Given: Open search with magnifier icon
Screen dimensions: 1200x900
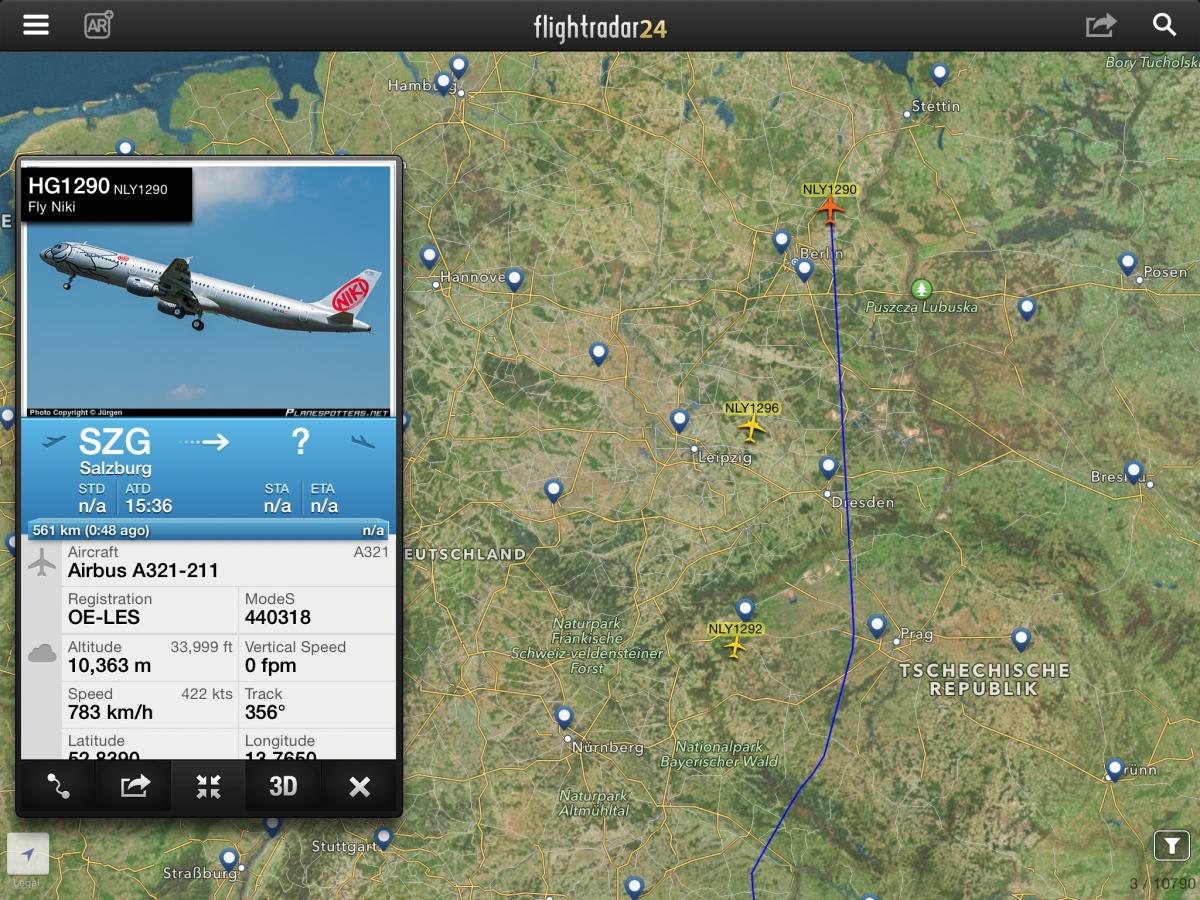Looking at the screenshot, I should click(1164, 25).
